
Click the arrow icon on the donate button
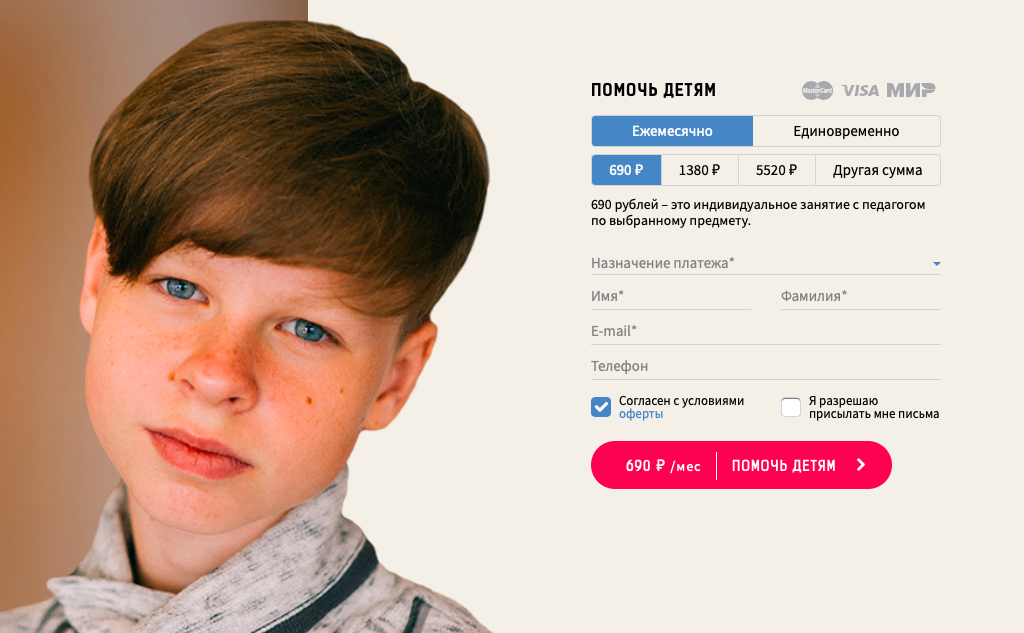pyautogui.click(x=861, y=464)
